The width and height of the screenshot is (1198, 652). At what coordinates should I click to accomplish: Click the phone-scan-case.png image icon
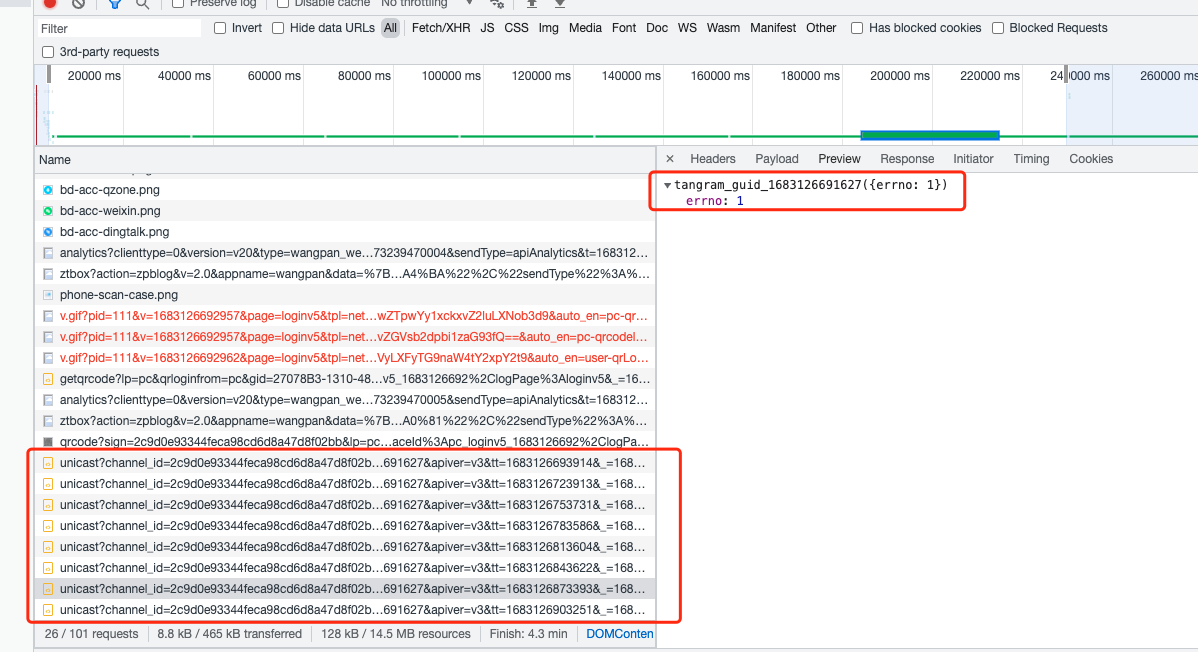[x=48, y=295]
